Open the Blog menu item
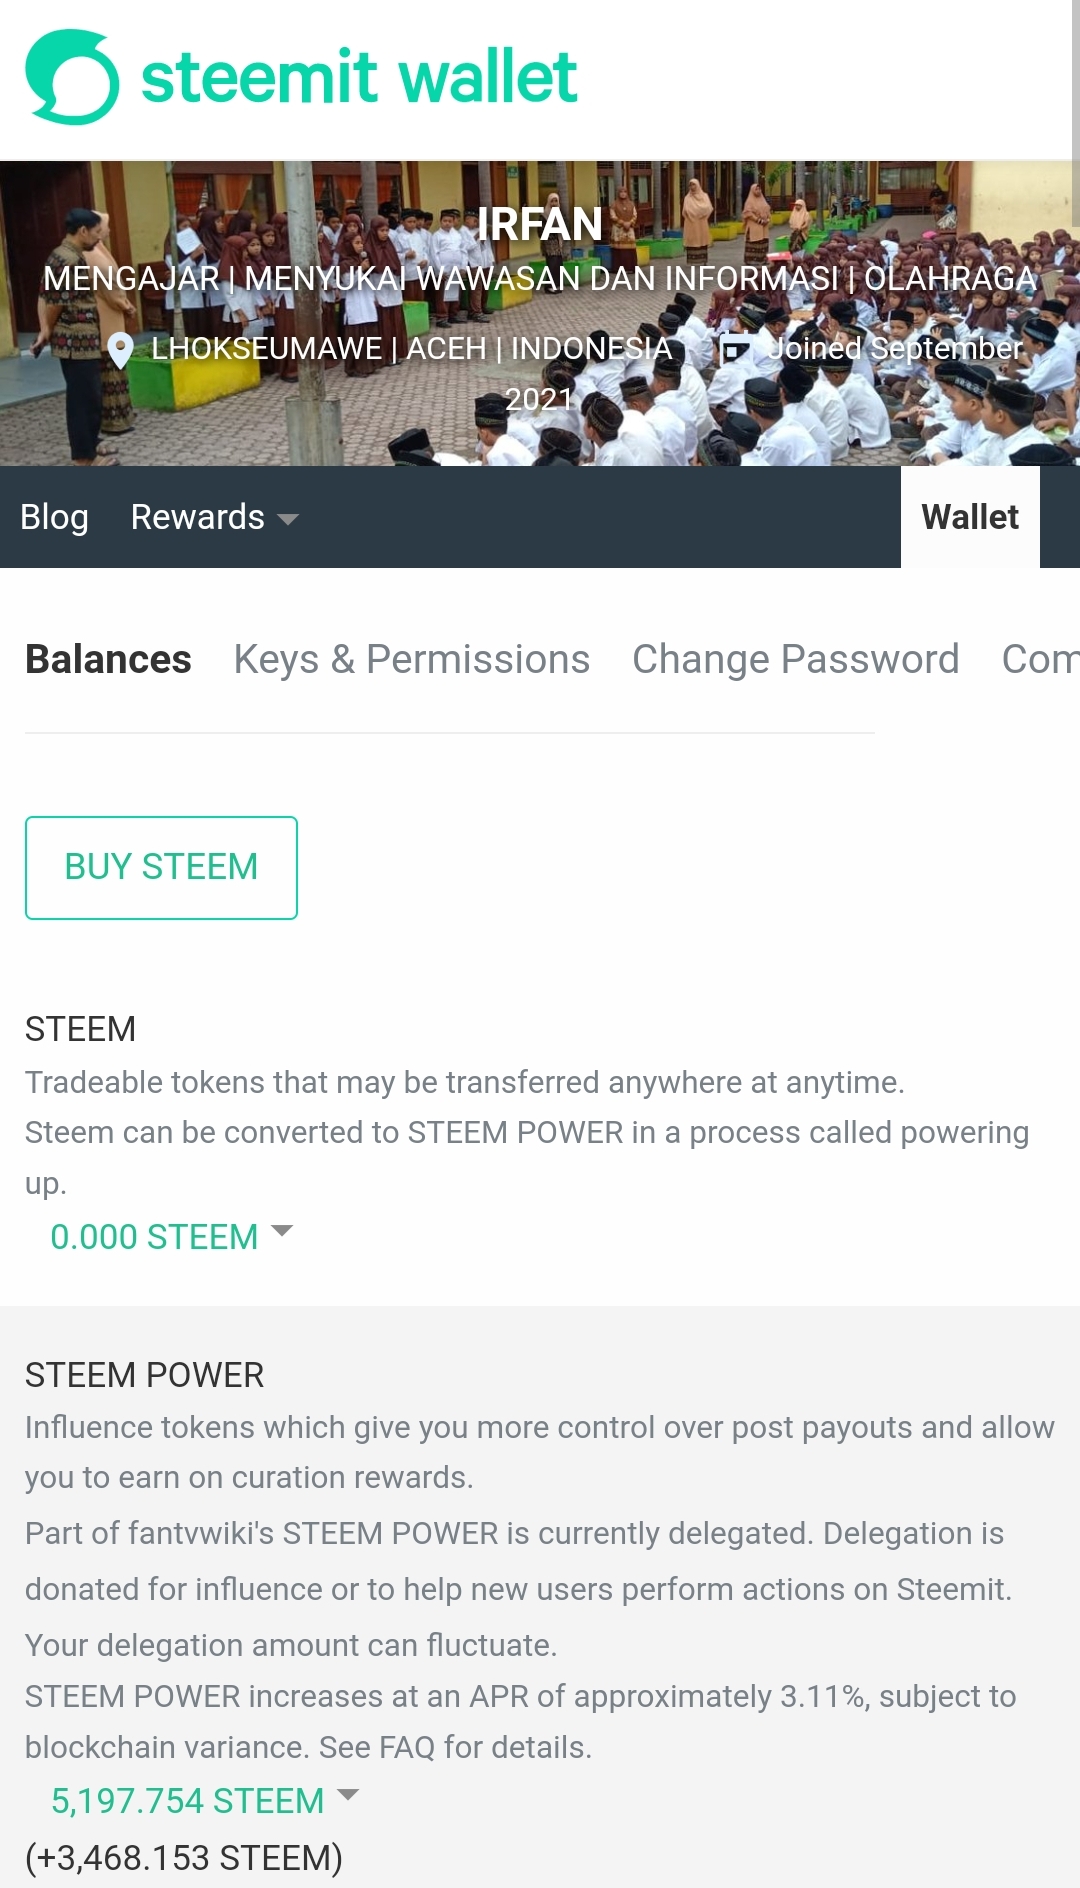The image size is (1080, 1888). 54,517
